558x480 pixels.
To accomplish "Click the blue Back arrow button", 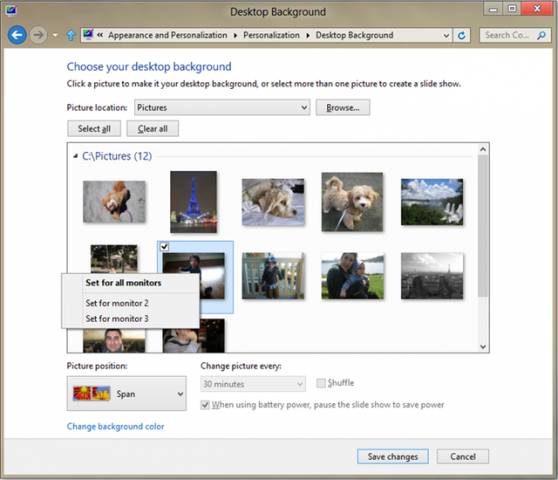I will tap(17, 35).
